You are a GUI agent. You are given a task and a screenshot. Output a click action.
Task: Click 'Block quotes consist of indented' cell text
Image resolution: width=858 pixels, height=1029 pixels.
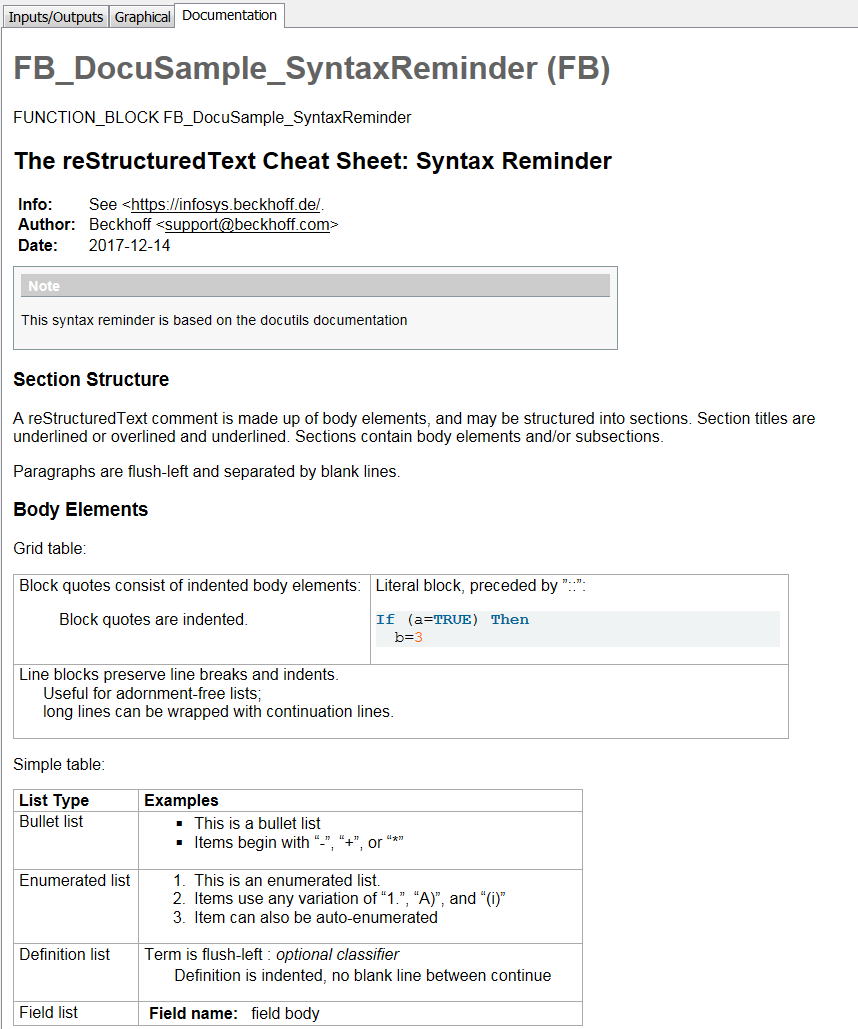[x=190, y=585]
